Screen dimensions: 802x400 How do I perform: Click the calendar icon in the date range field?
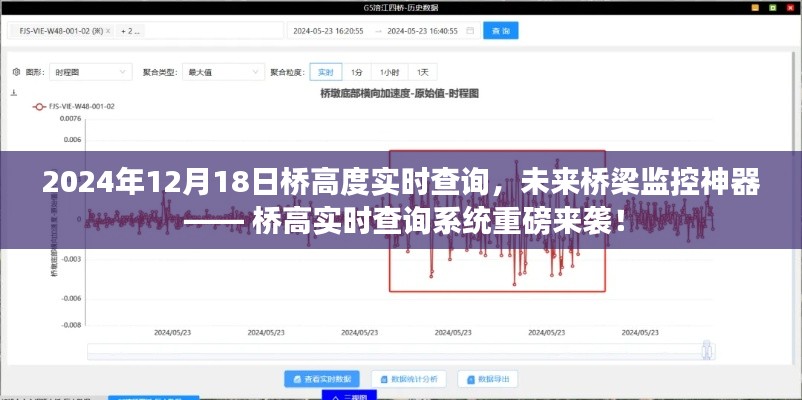(x=468, y=31)
